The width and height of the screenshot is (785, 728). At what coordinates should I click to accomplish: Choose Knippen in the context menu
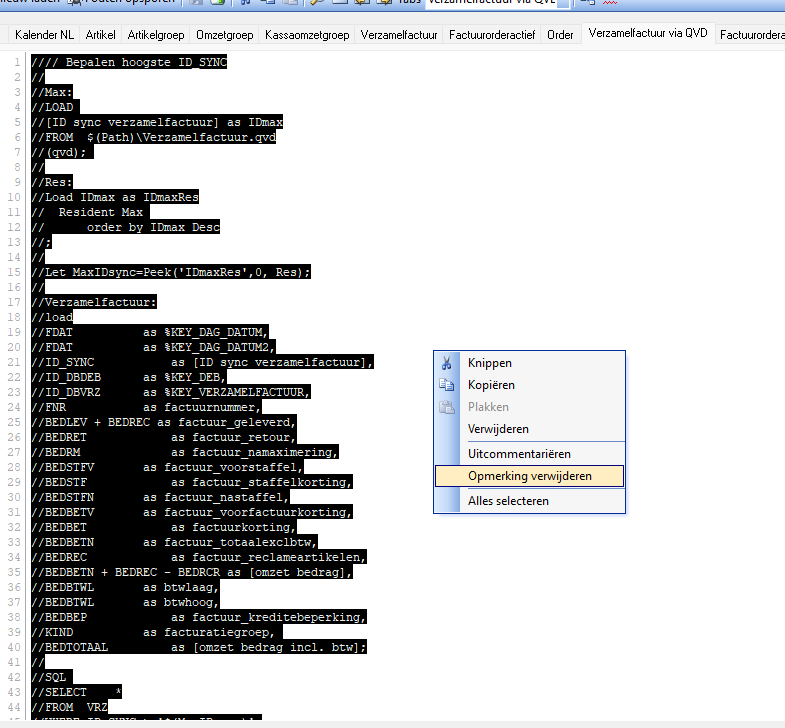pyautogui.click(x=530, y=363)
